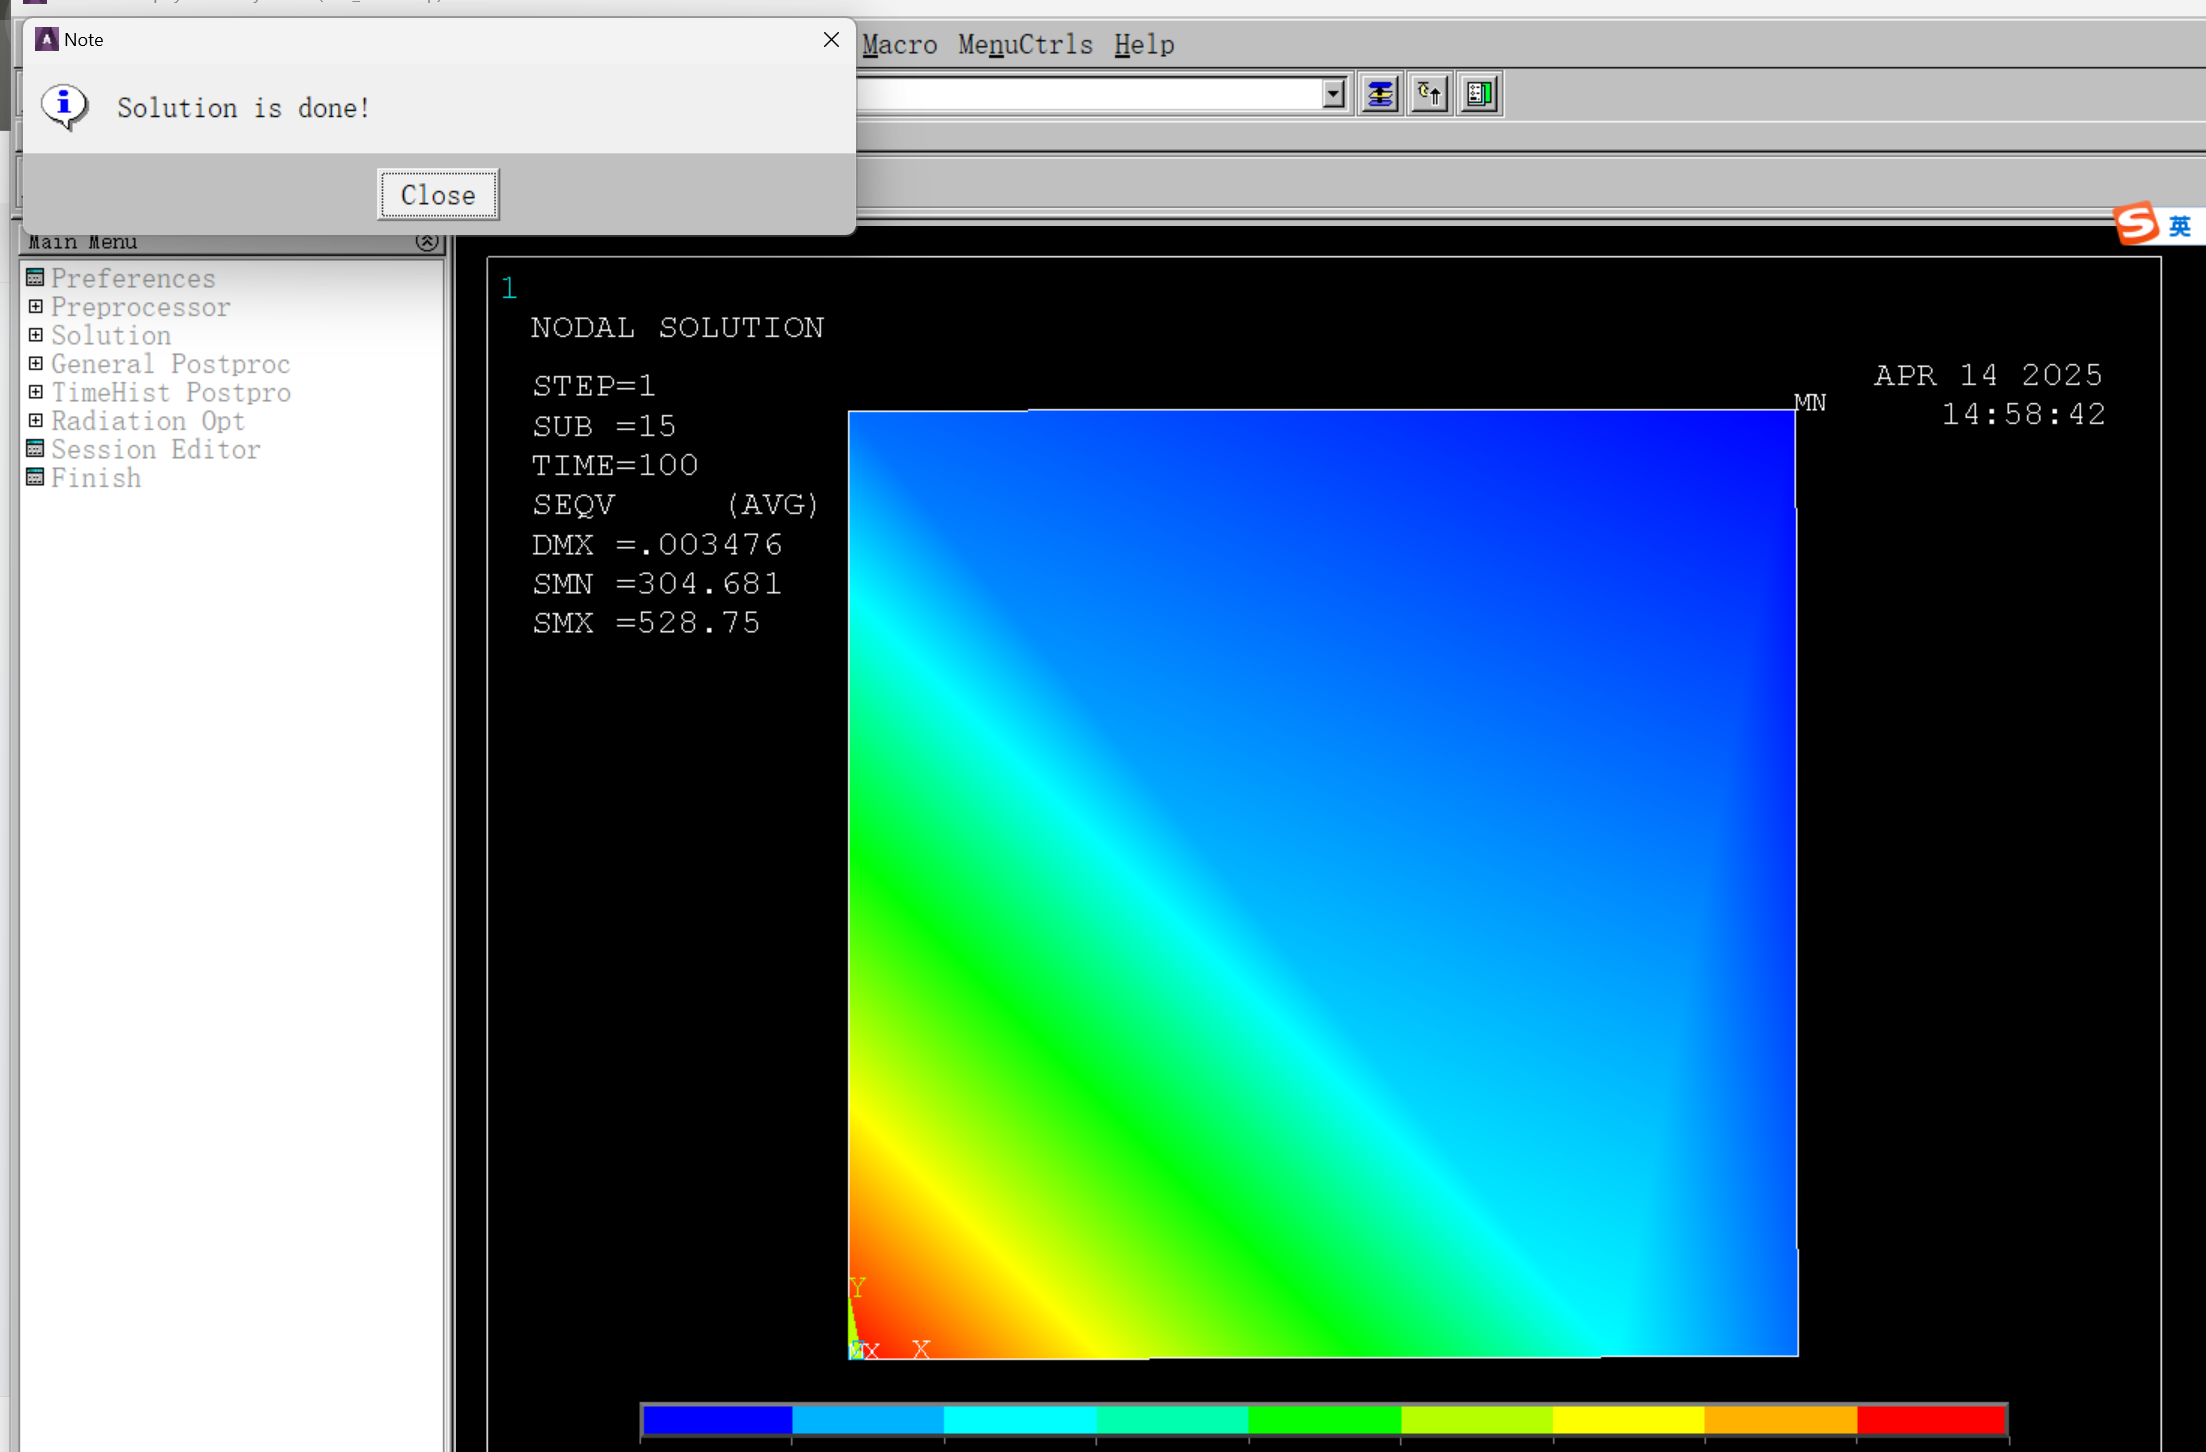Screen dimensions: 2206x1452
Task: Open the Contact Manager toolbar icon
Action: (1478, 93)
